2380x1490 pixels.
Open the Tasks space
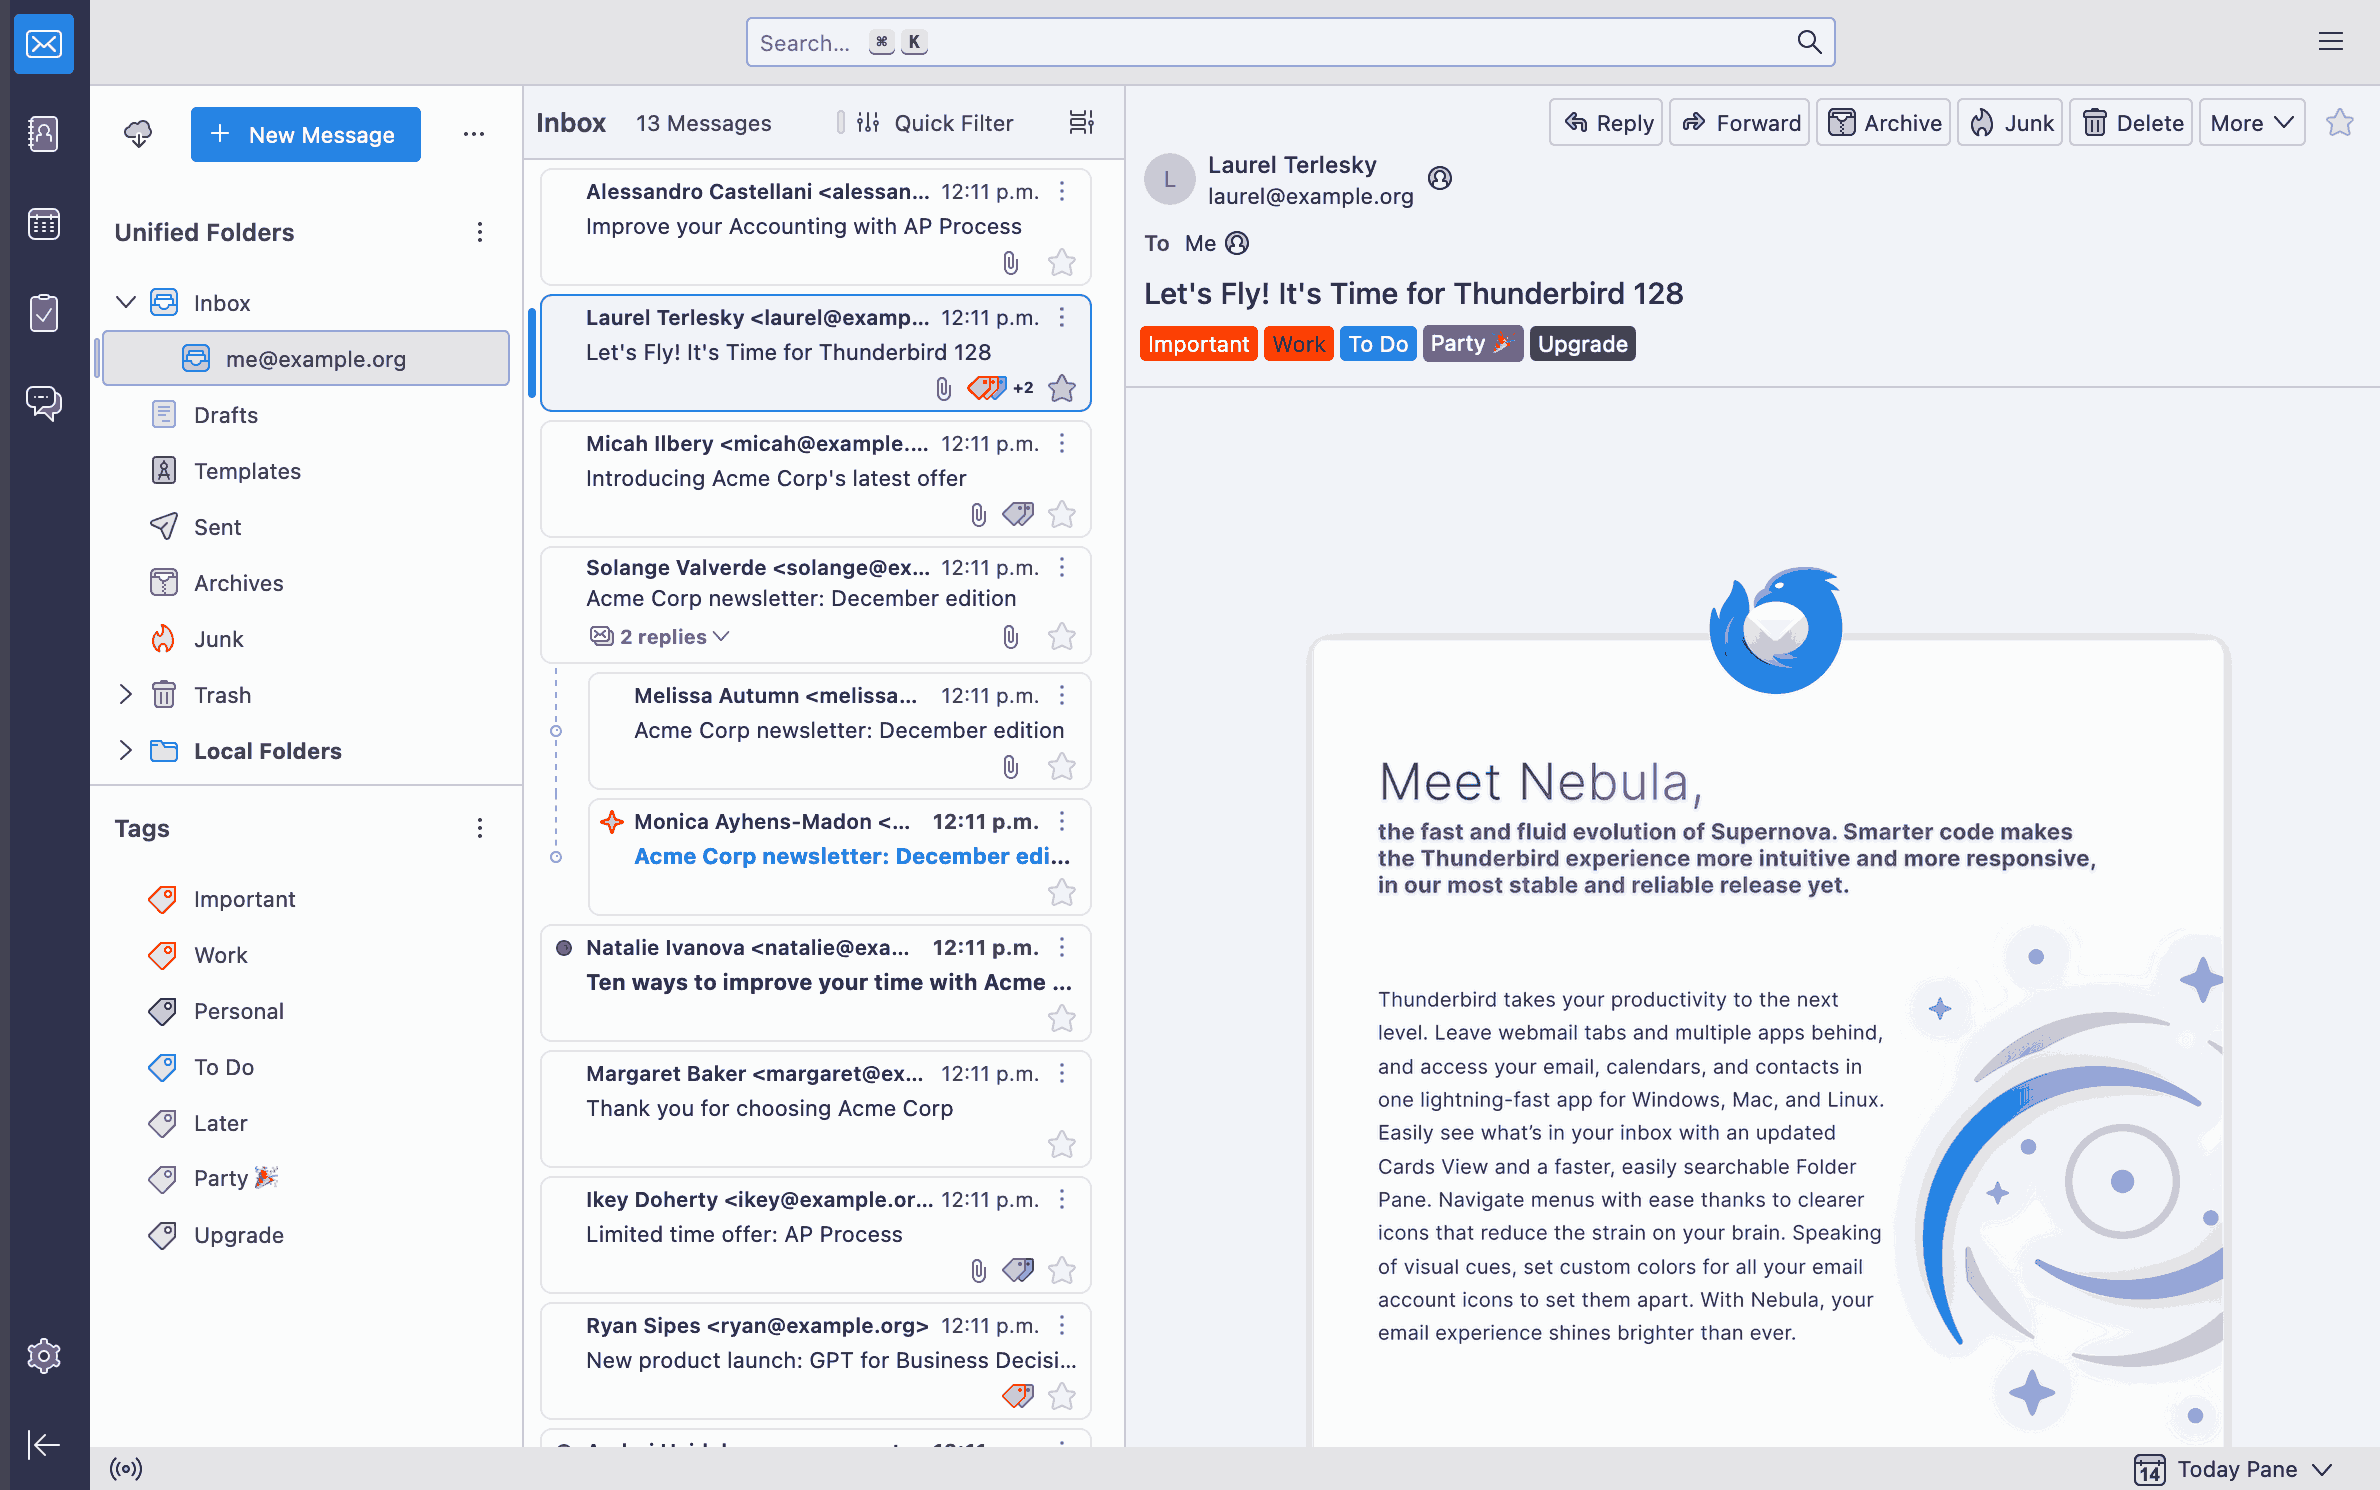44,313
